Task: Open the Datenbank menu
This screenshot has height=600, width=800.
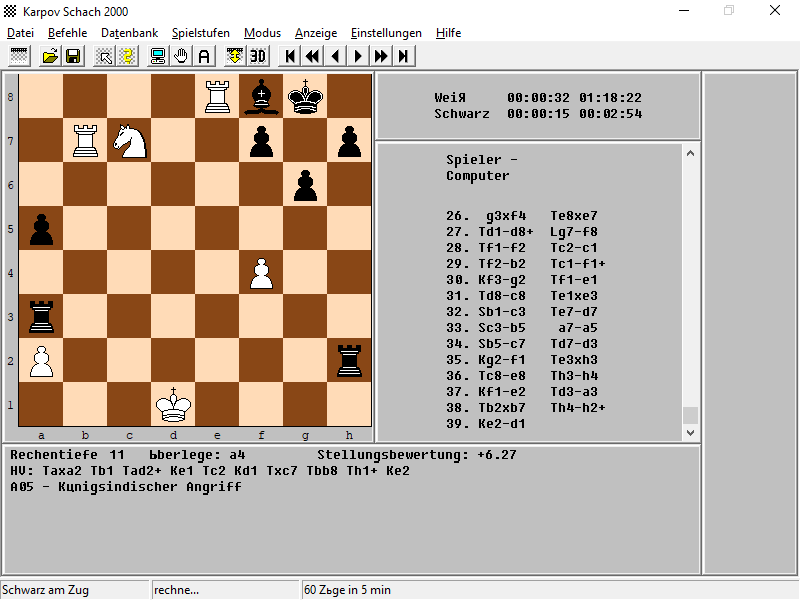Action: 130,33
